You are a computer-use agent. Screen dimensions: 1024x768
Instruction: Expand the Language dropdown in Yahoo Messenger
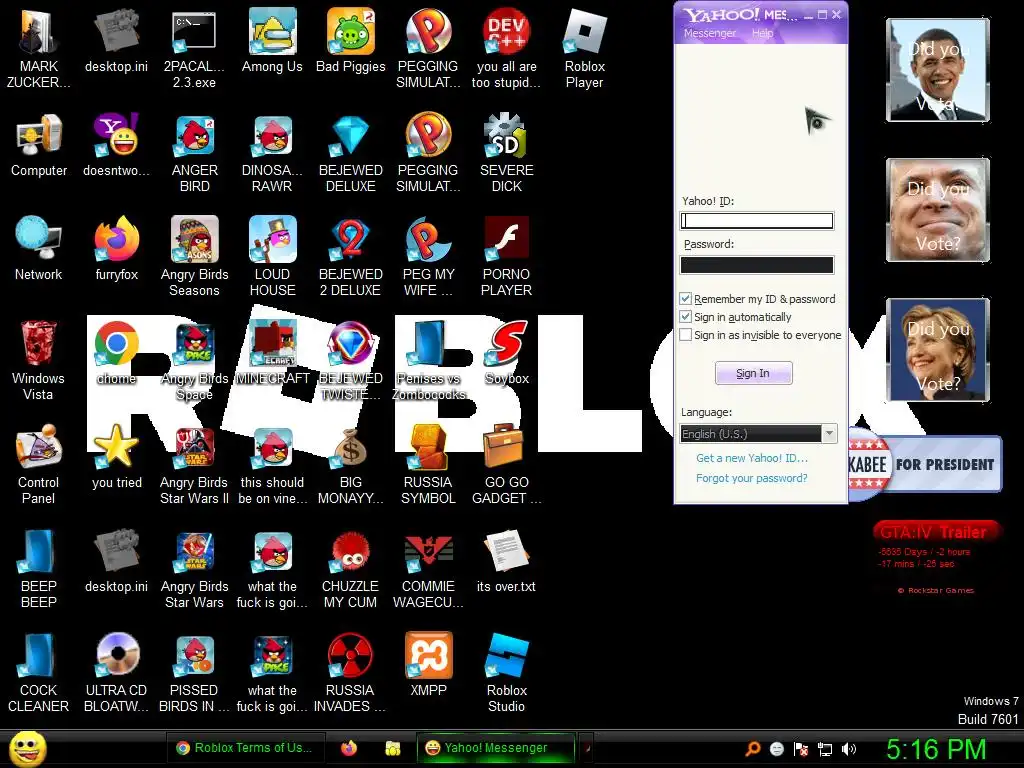(829, 434)
